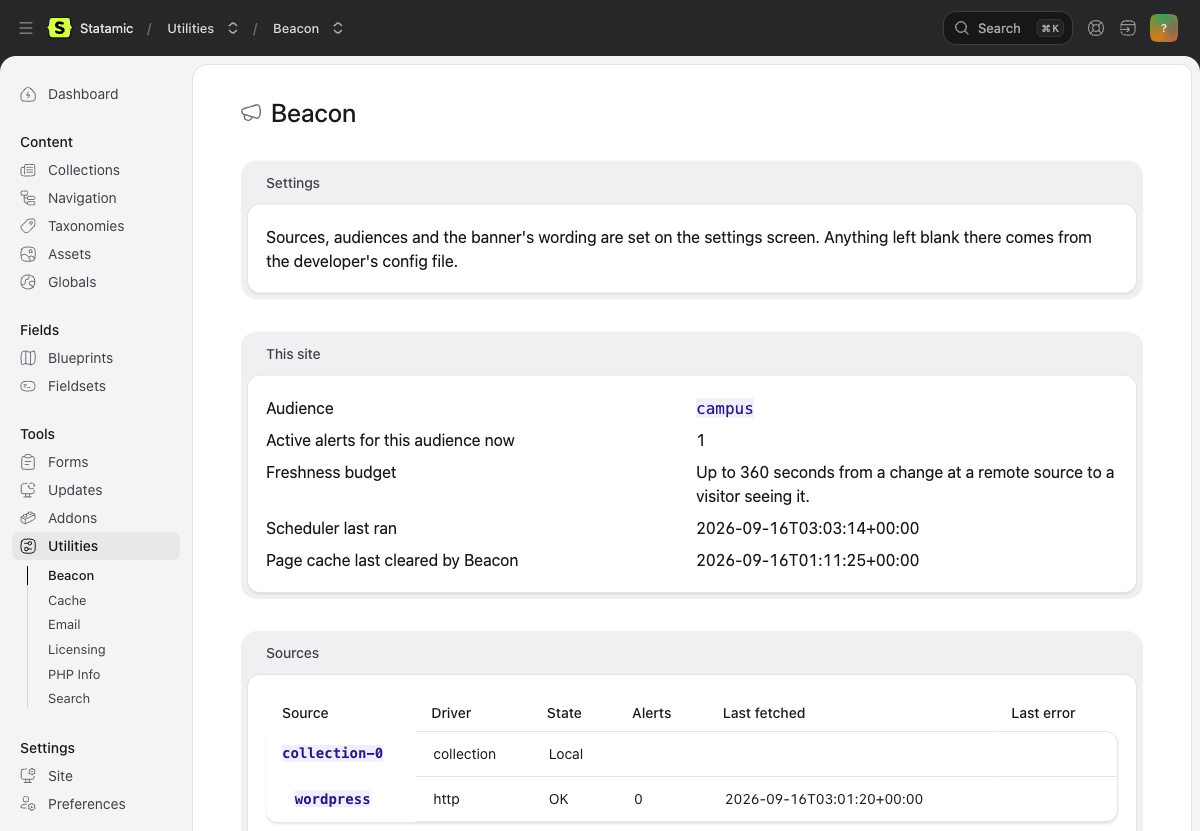Open the Search utility sub-item
1200x831 pixels.
[69, 698]
